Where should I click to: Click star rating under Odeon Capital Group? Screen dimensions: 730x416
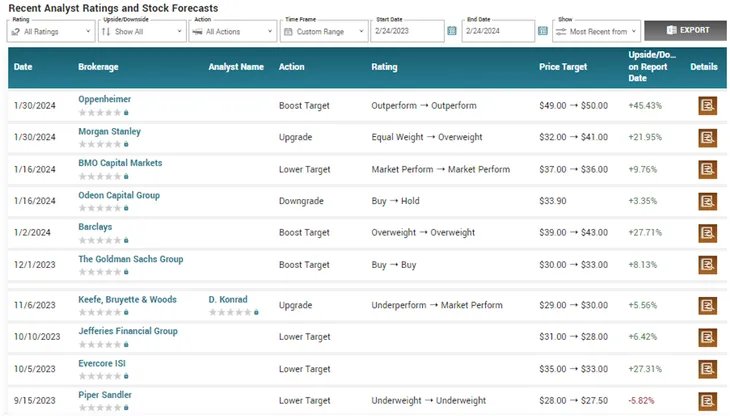click(x=100, y=208)
